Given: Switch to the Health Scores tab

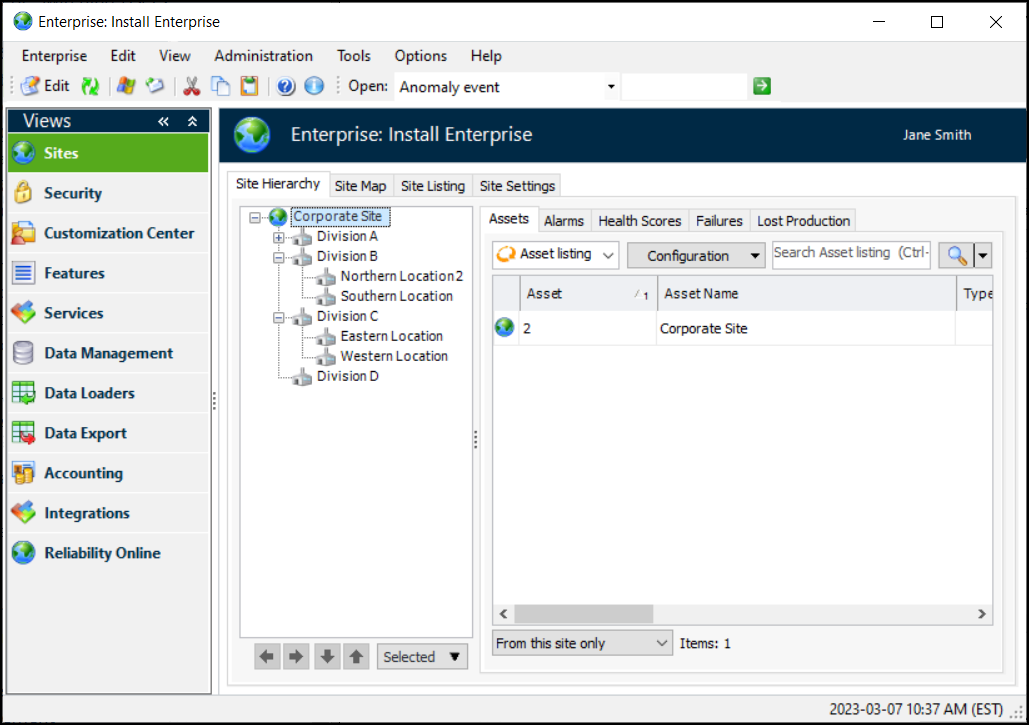Looking at the screenshot, I should tap(640, 221).
